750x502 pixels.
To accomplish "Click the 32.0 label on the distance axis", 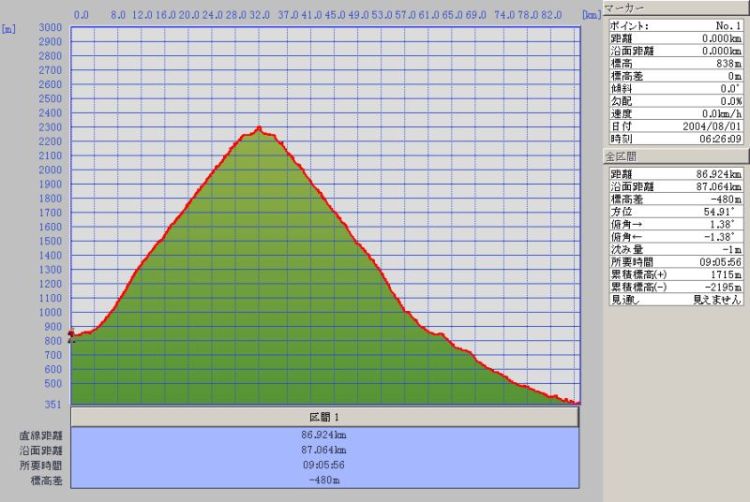I will (x=260, y=16).
